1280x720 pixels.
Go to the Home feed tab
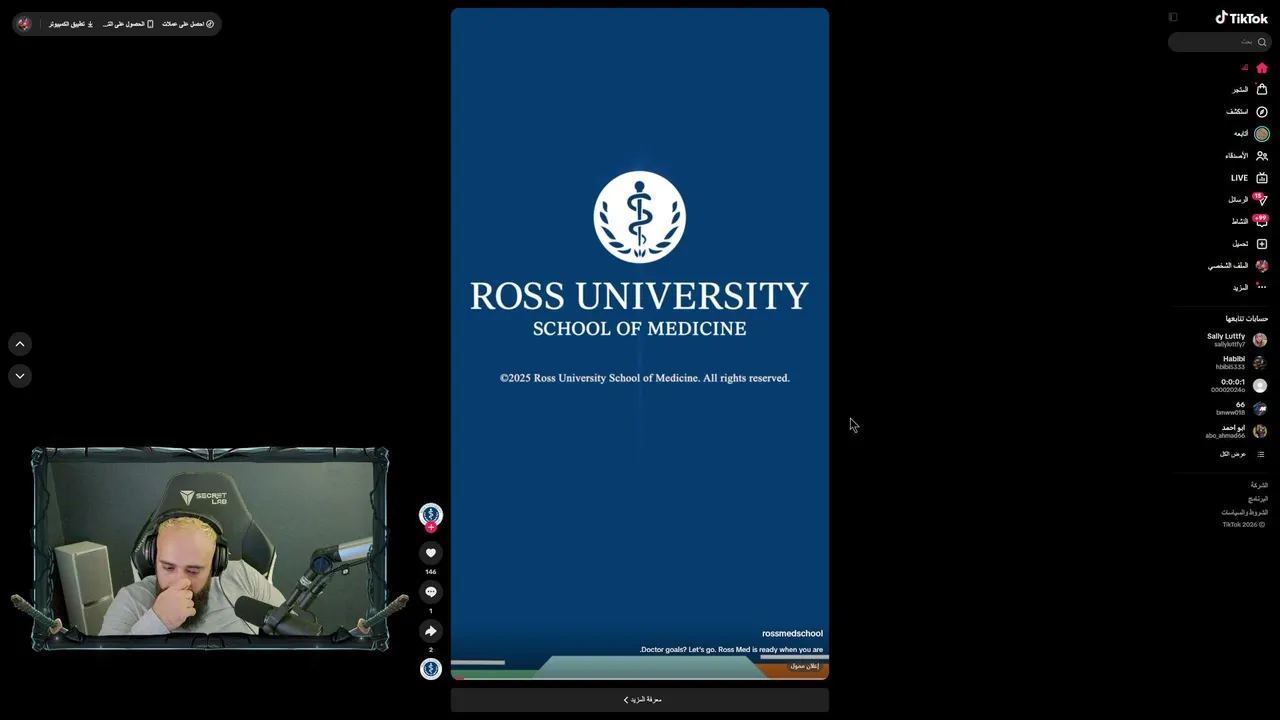click(x=1254, y=68)
